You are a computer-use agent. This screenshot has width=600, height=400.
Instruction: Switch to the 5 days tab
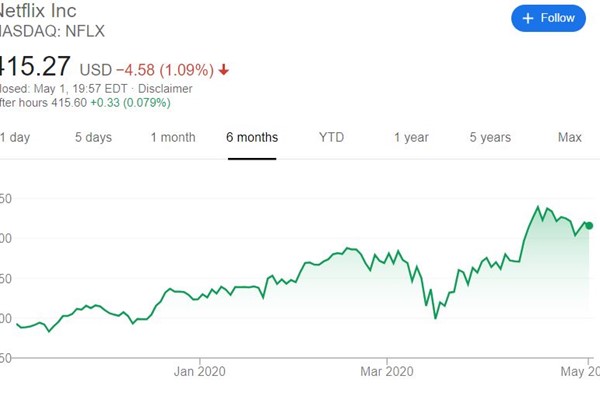click(93, 137)
